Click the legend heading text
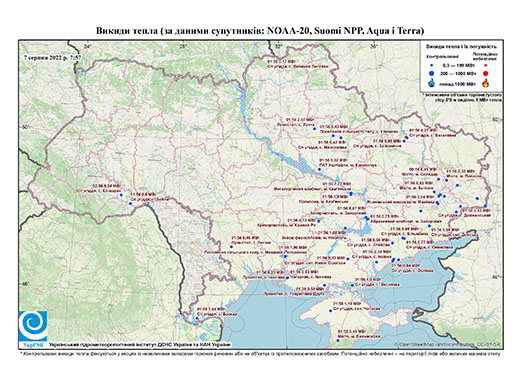520x368 pixels. click(462, 47)
